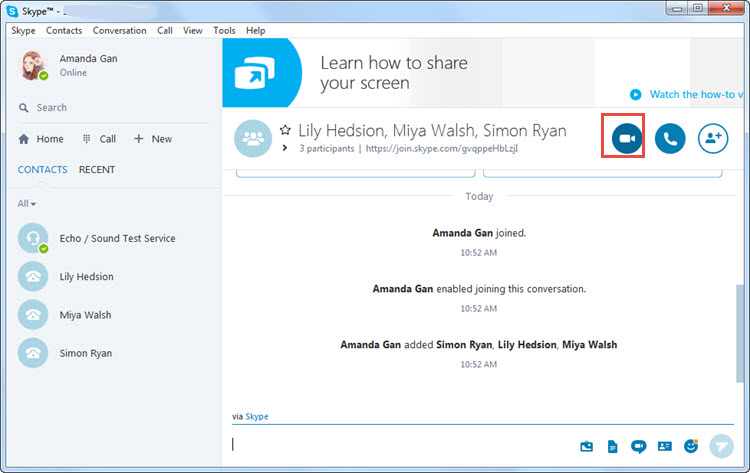Click the video message icon
Screen dimensions: 750x473
coord(638,447)
